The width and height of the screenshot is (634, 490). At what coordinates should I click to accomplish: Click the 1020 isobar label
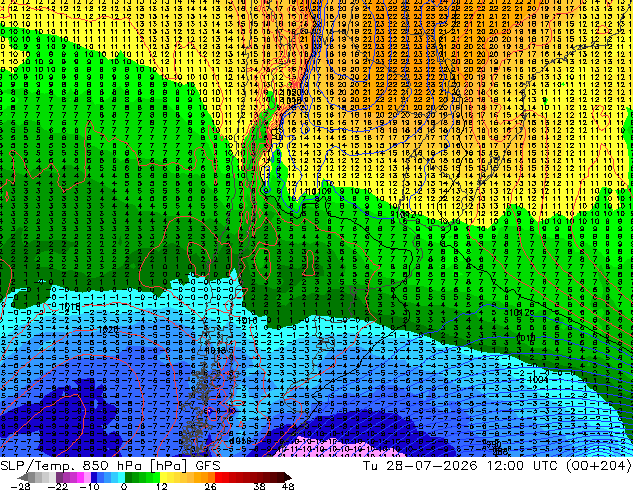tap(108, 330)
